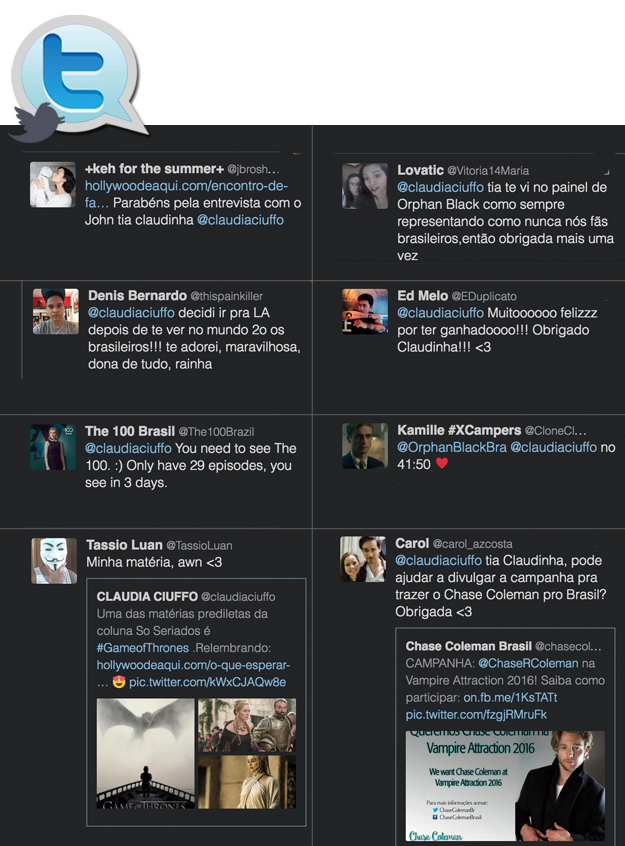The height and width of the screenshot is (846, 625).
Task: Click @claudiaciuffo mention in Ed Melo's tweet
Action: [440, 313]
